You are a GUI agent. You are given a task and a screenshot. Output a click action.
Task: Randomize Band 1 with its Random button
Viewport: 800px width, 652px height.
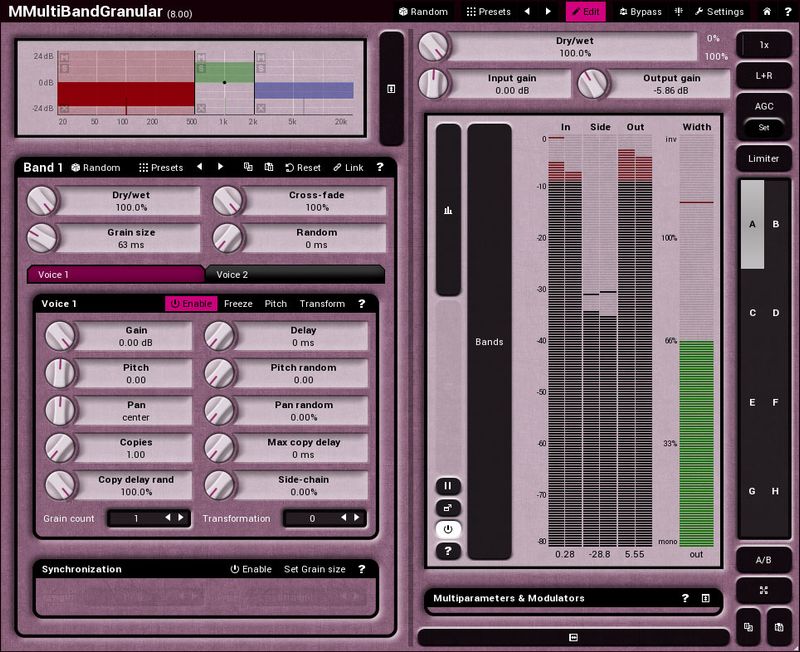pos(96,167)
